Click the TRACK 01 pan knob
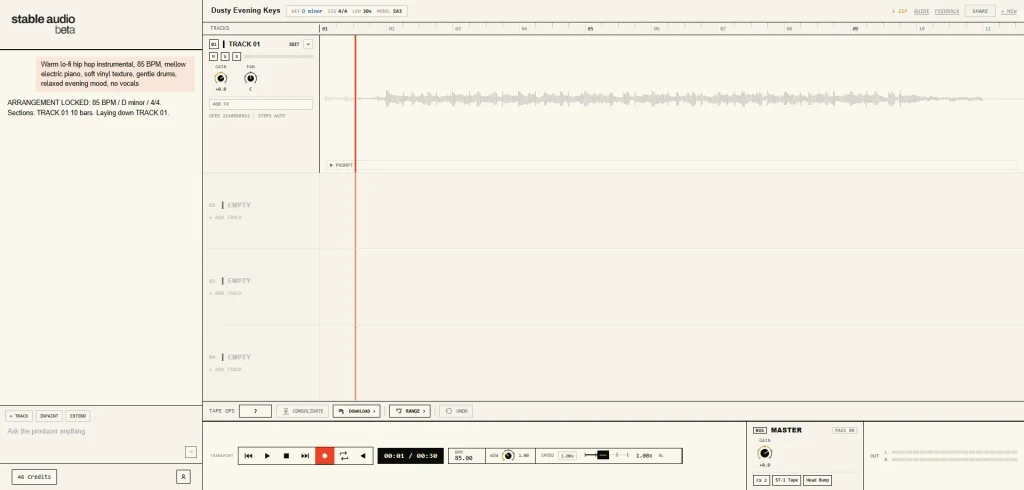The image size is (1024, 490). [x=250, y=78]
